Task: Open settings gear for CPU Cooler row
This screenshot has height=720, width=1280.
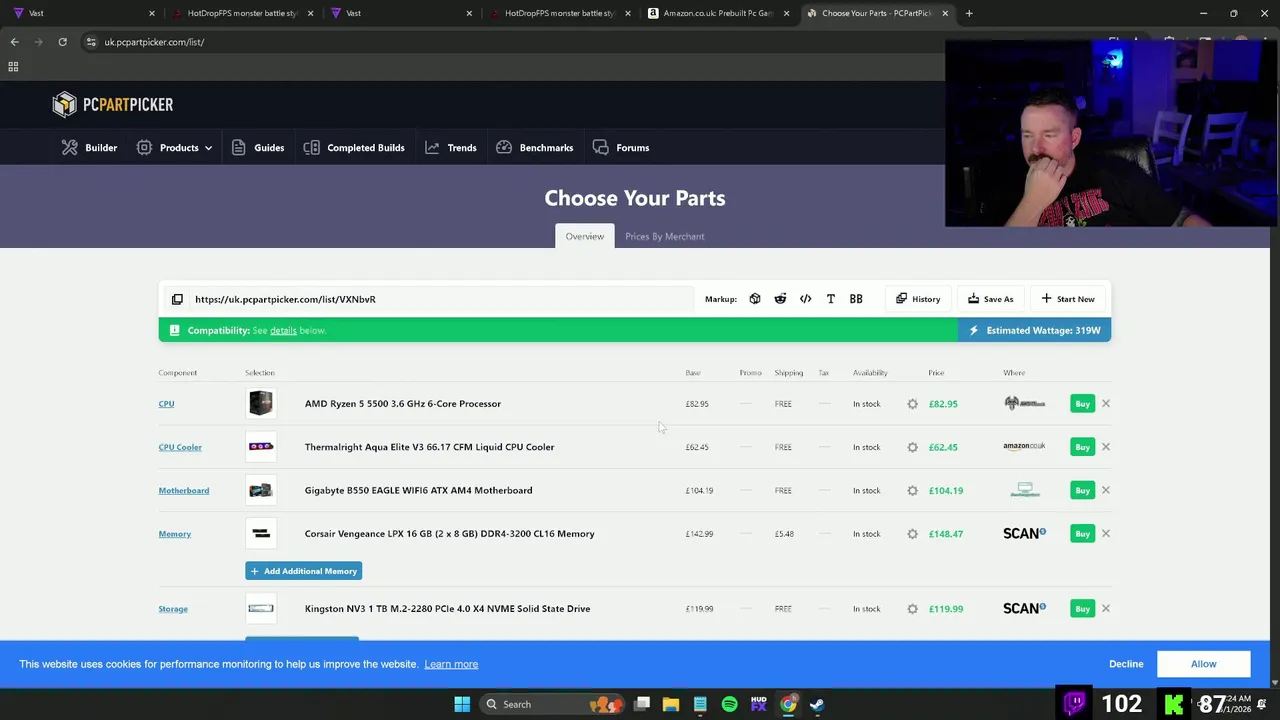Action: (912, 447)
